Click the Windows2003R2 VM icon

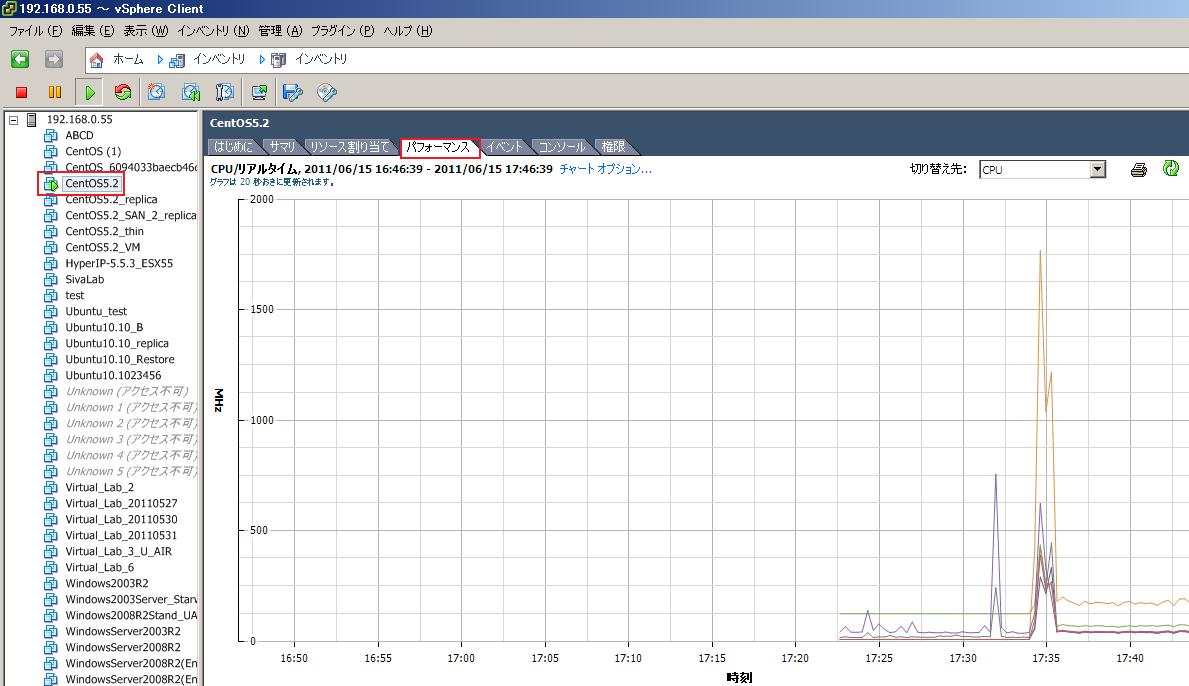pyautogui.click(x=51, y=584)
